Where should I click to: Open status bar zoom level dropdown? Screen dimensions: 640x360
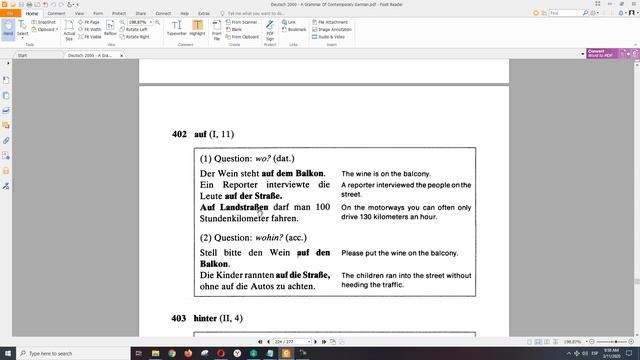[x=587, y=342]
